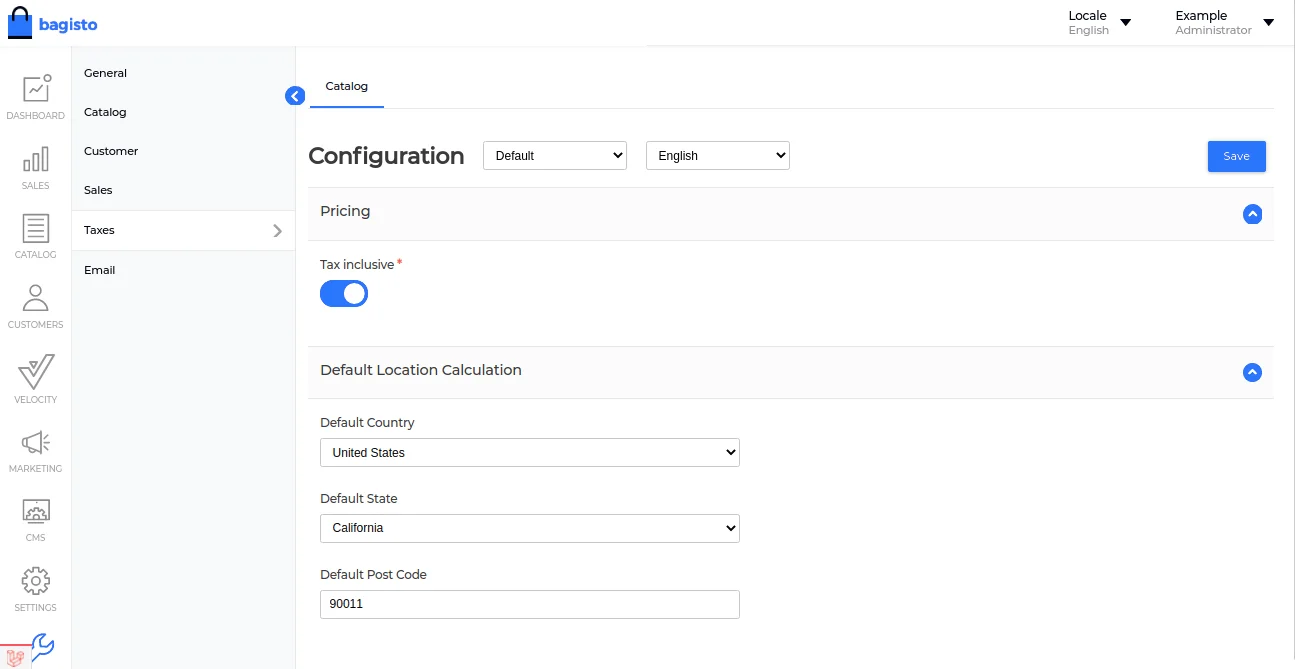Screen dimensions: 1295x669
Task: Click the Default State label
Action: pos(359,499)
